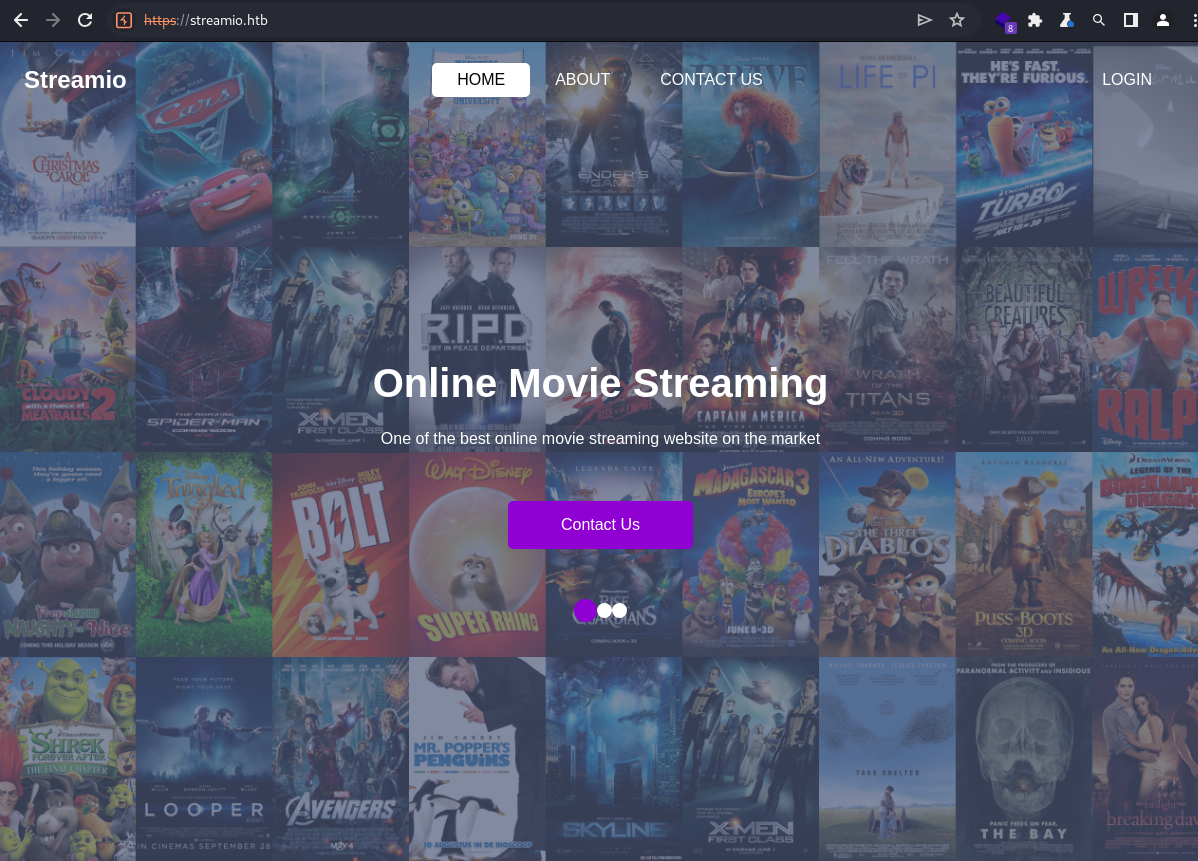Click the Puss in Boots 3D poster

[x=1024, y=555]
